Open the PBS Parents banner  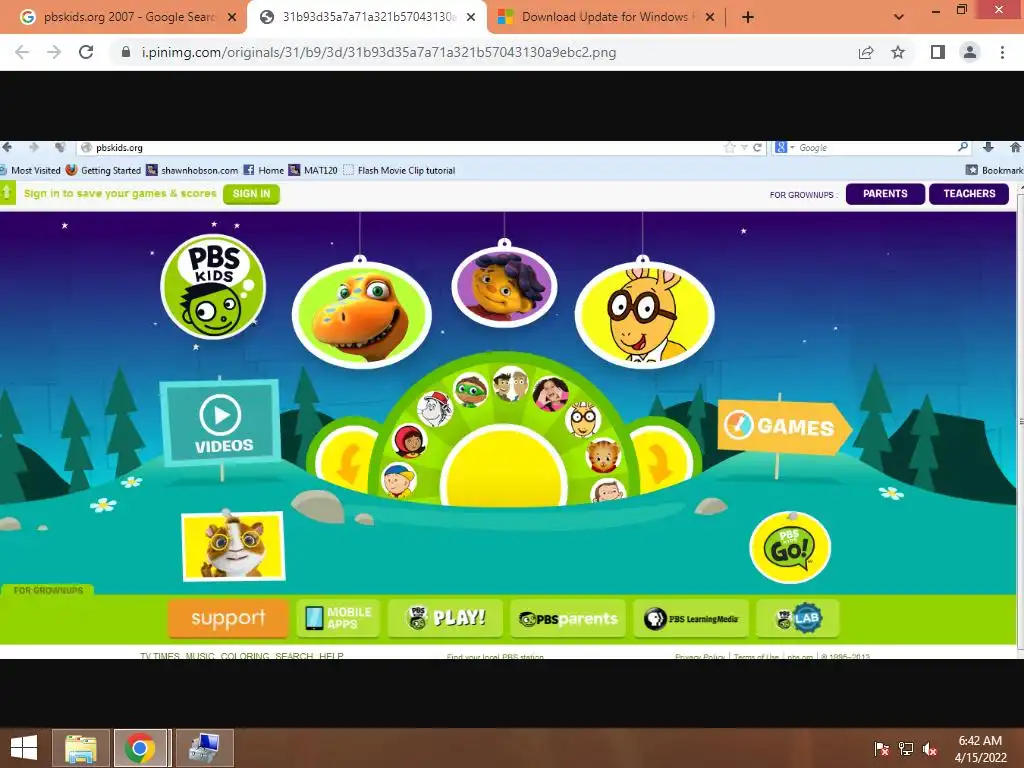[x=568, y=618]
